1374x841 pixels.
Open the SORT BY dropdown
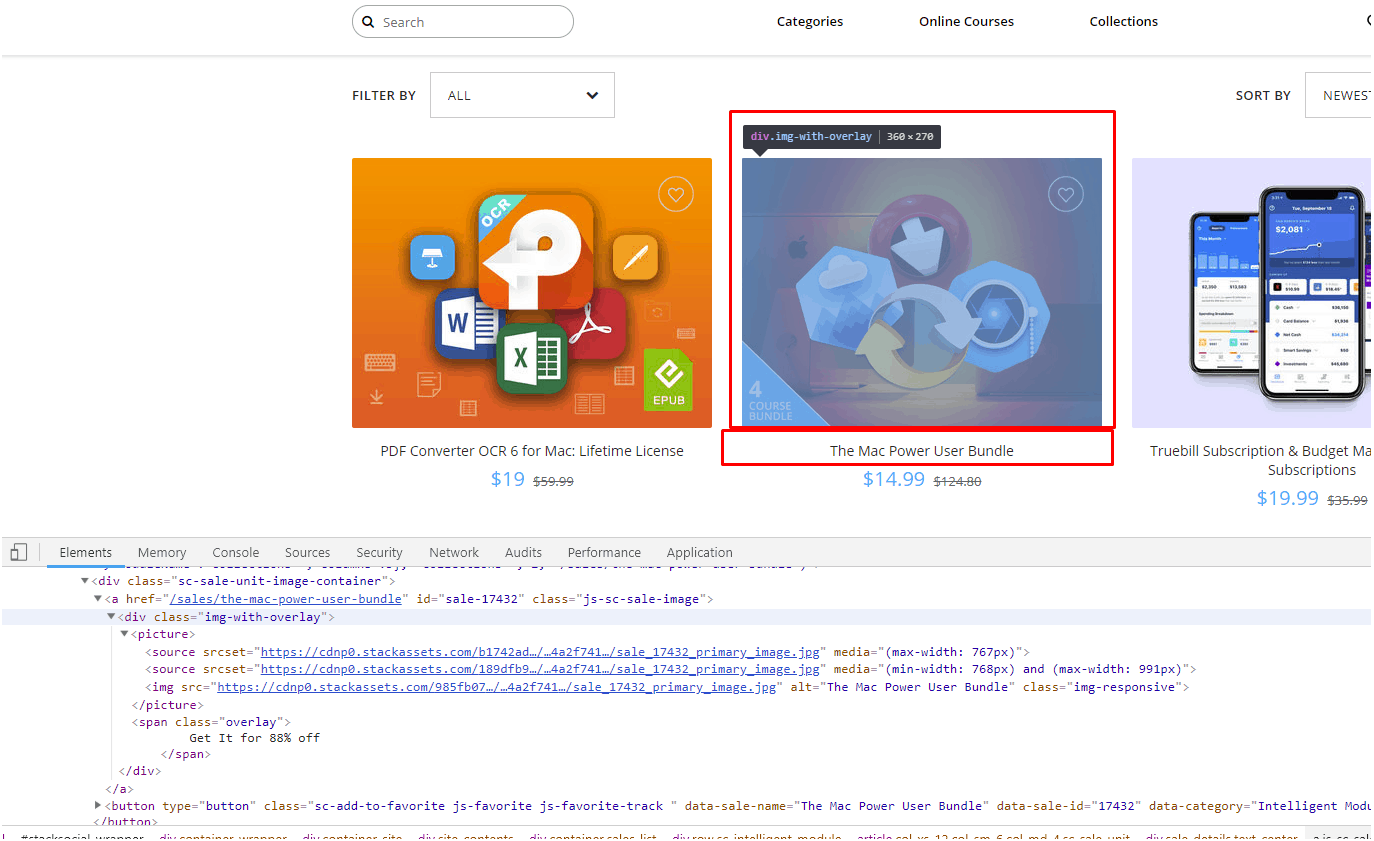pos(1339,95)
